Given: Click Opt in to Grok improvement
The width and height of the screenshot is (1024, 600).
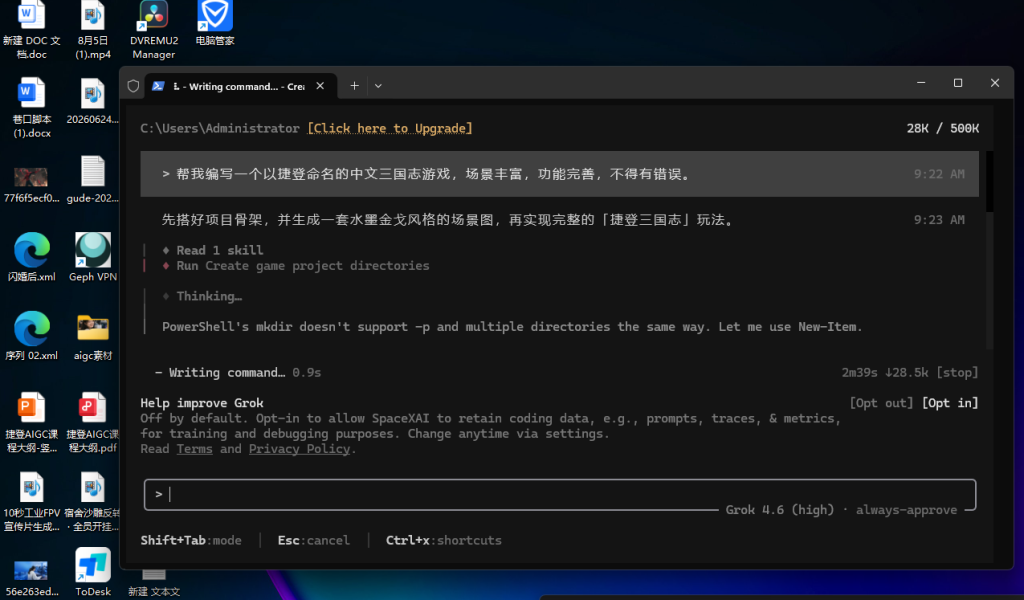Looking at the screenshot, I should pos(950,403).
